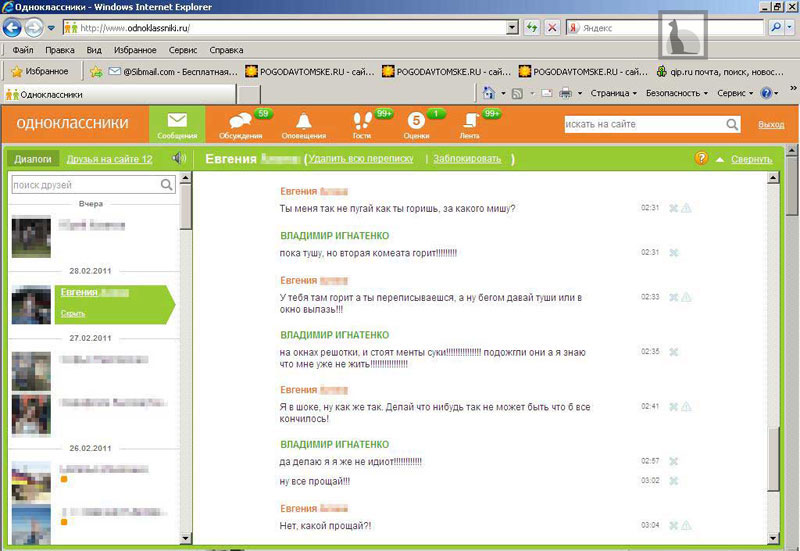The height and width of the screenshot is (551, 800).
Task: Click the empty new tab button
Action: coord(249,95)
